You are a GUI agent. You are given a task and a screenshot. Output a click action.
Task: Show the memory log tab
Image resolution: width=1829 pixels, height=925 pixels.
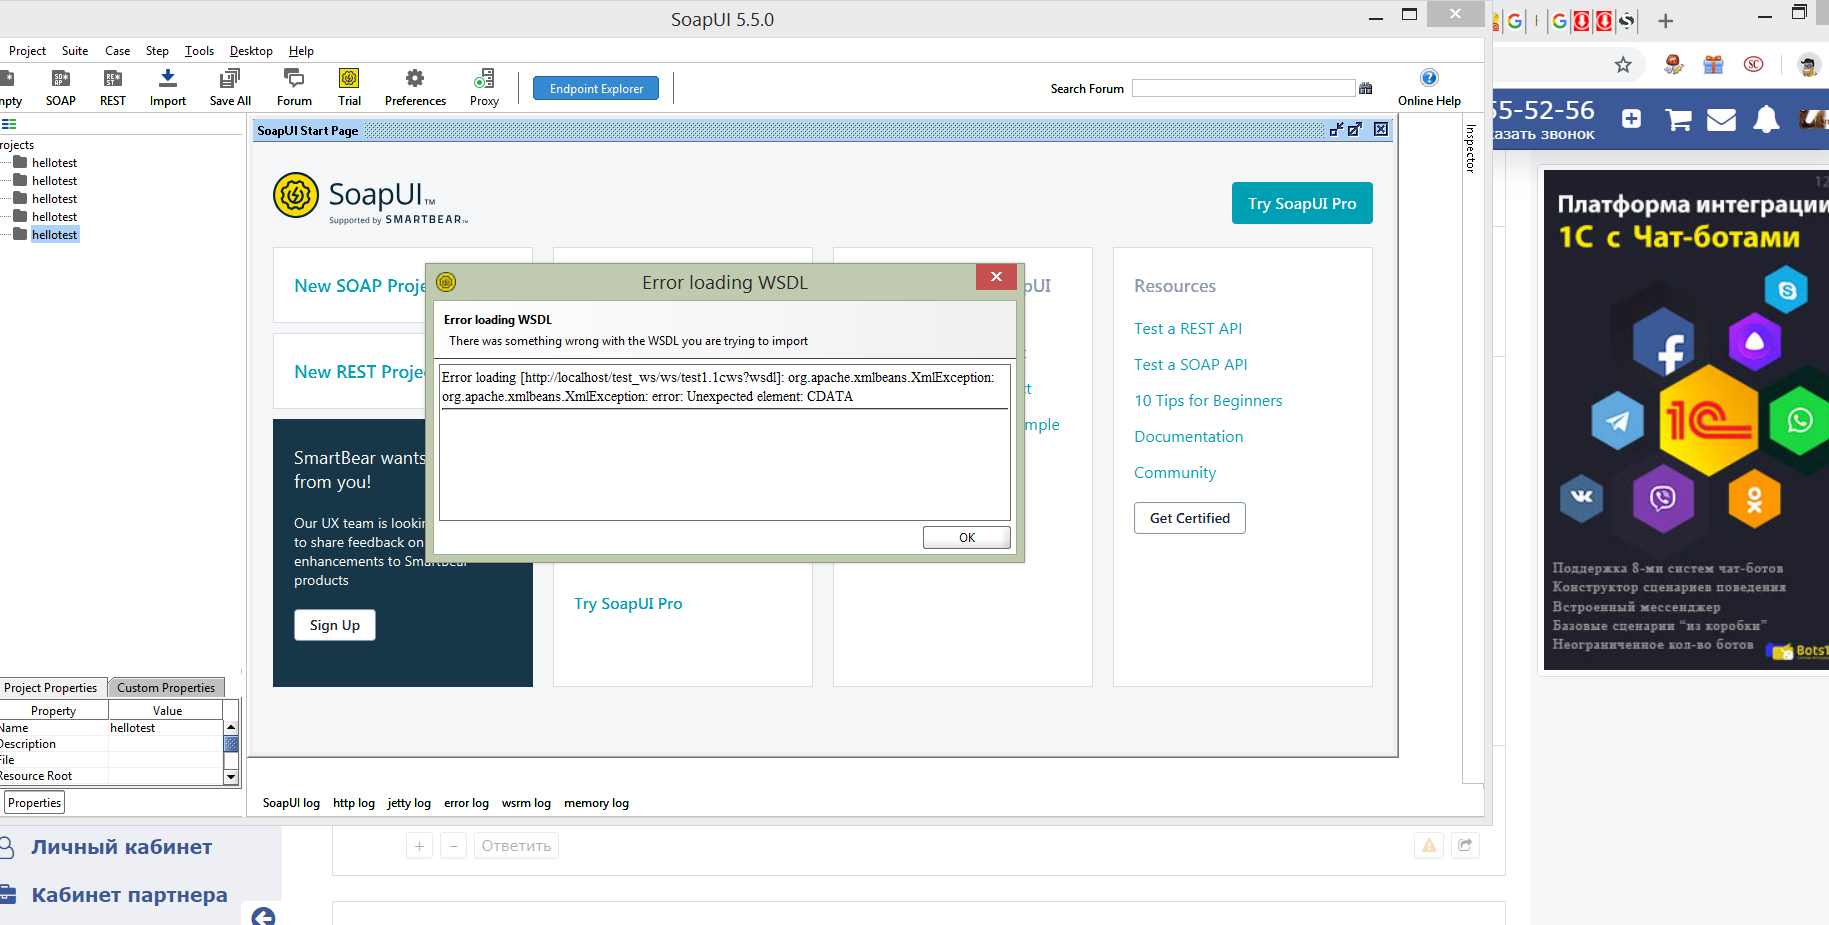point(596,803)
